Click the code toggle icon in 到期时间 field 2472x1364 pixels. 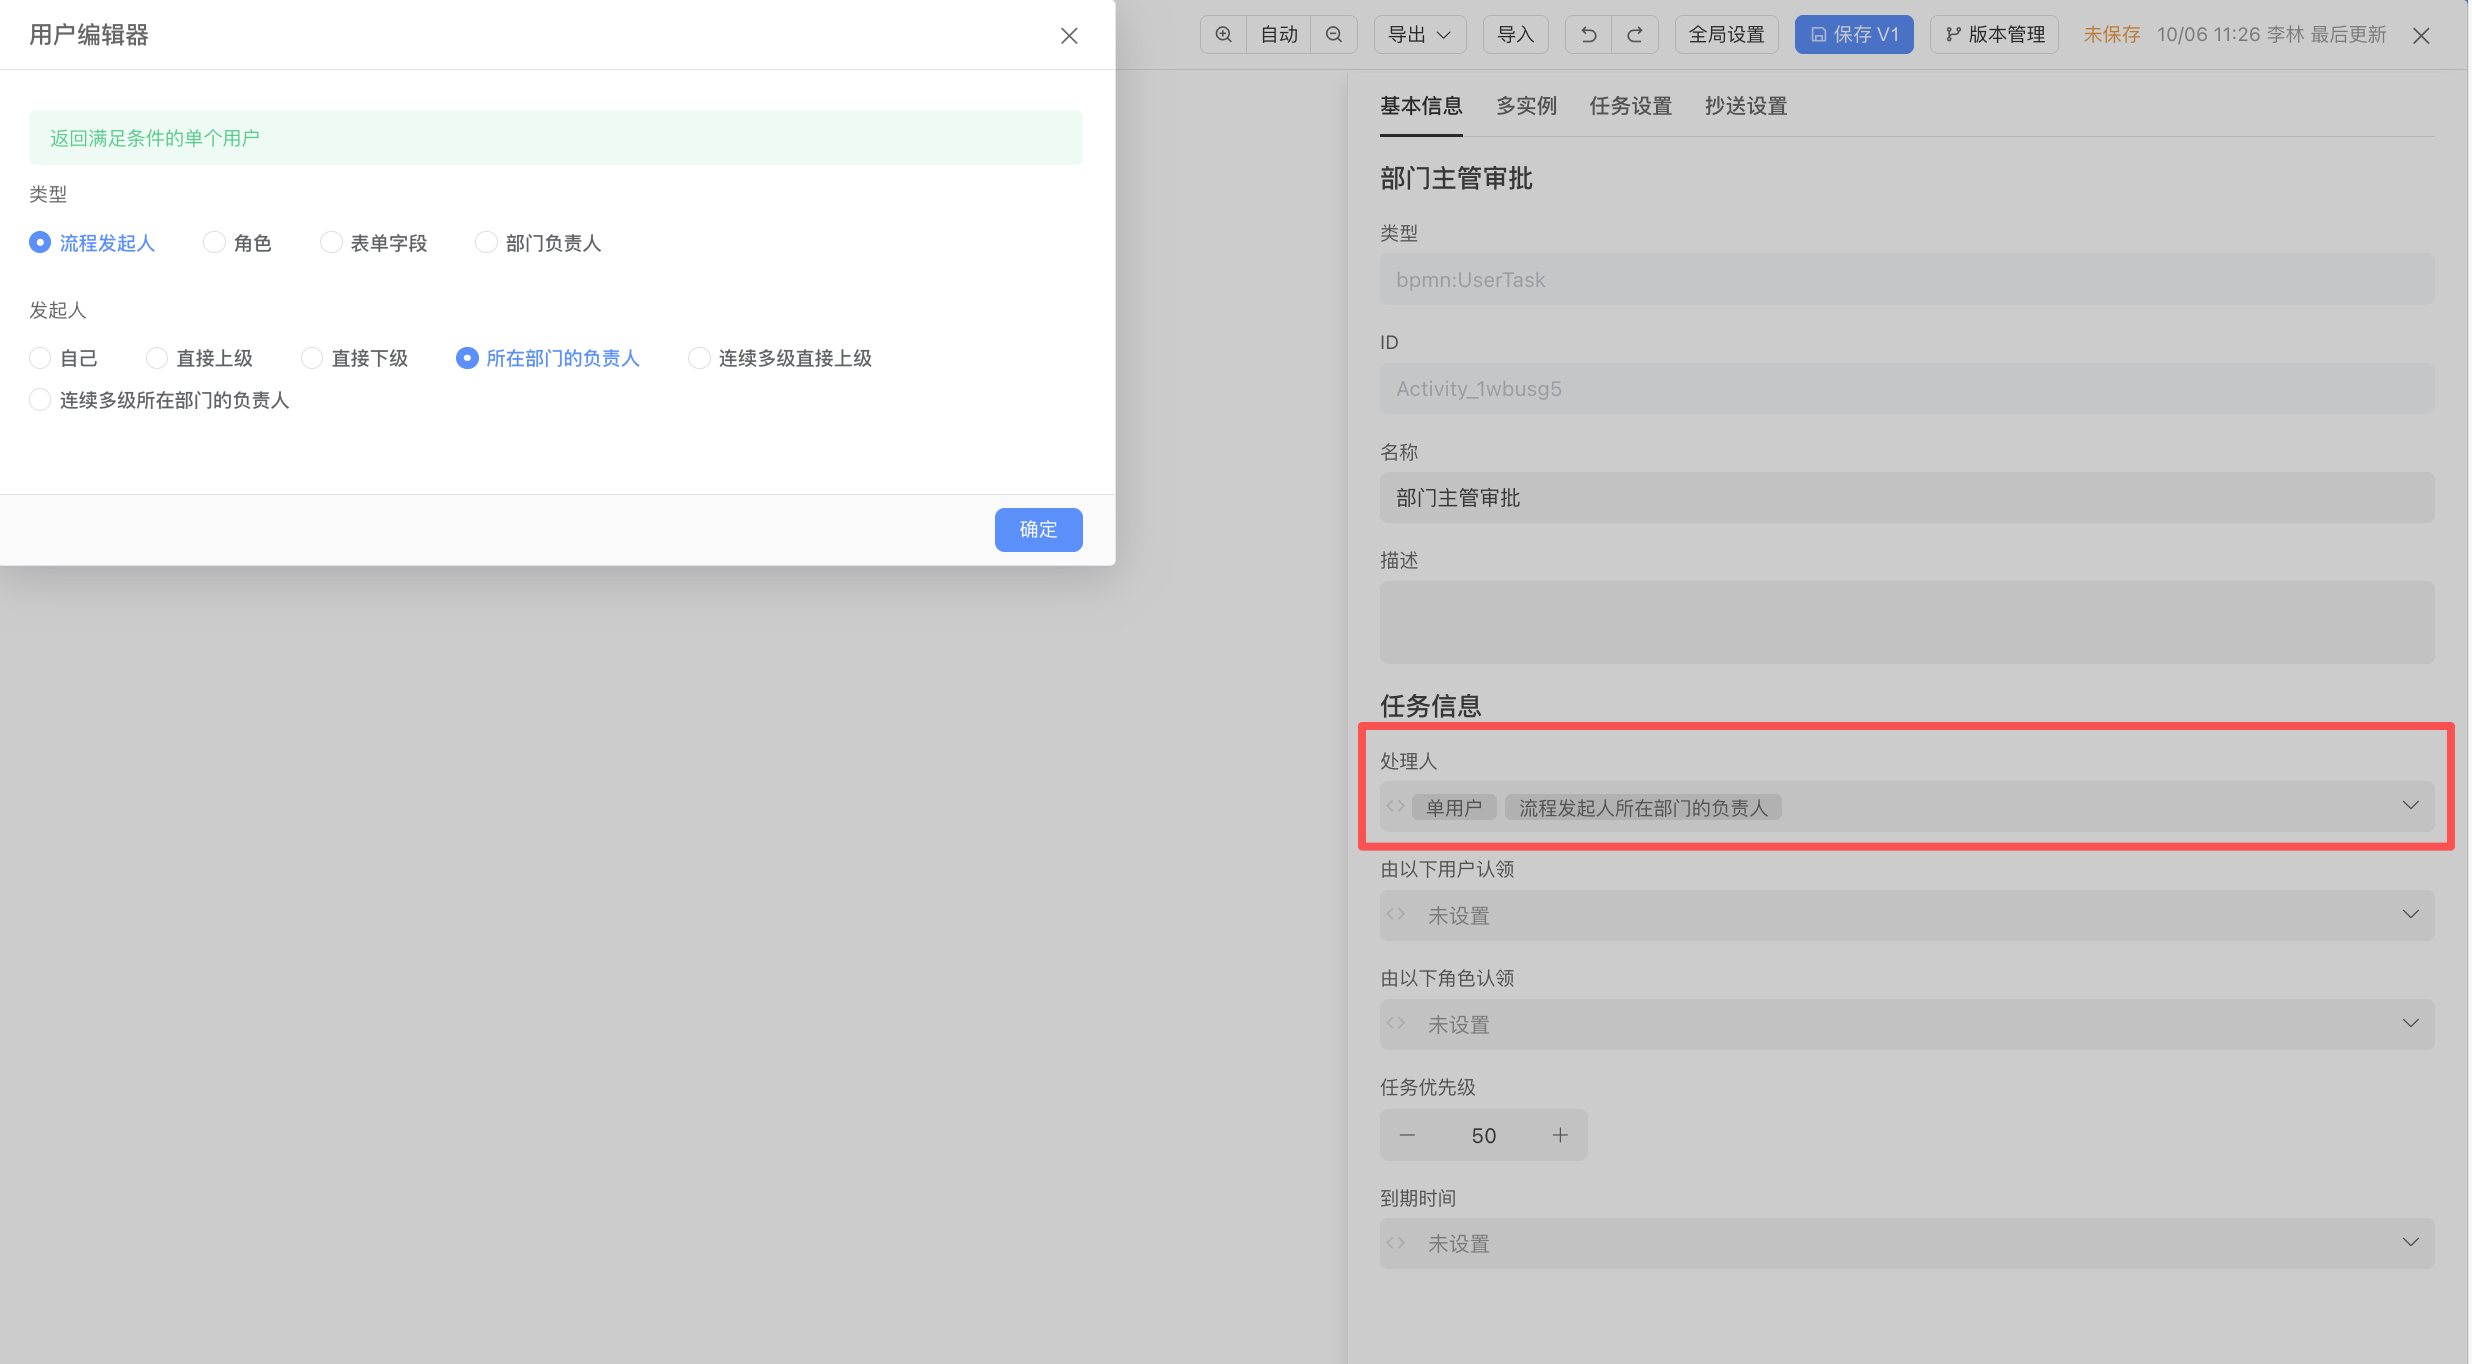(x=1396, y=1243)
